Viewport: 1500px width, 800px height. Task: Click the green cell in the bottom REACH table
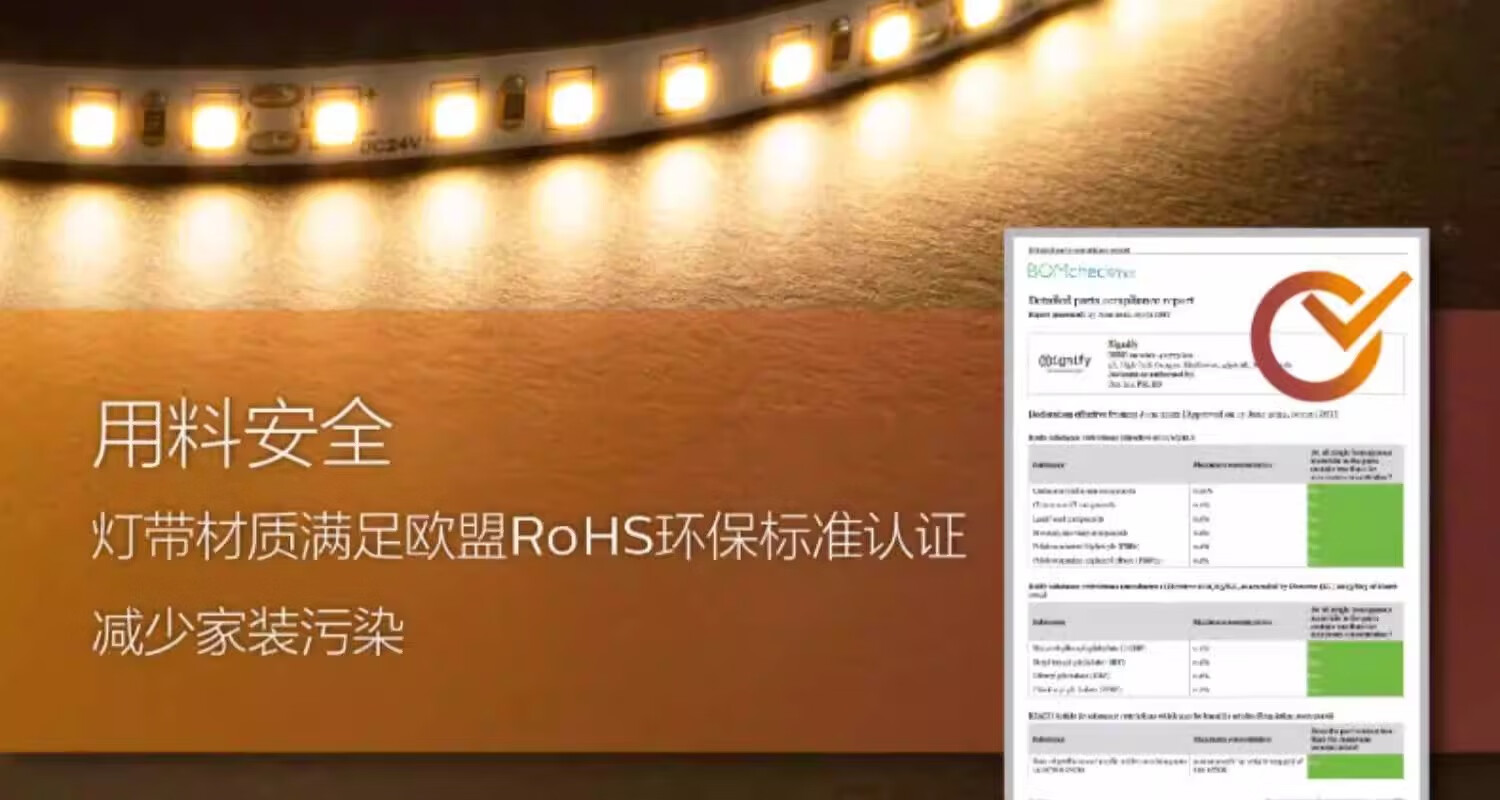[x=1354, y=765]
